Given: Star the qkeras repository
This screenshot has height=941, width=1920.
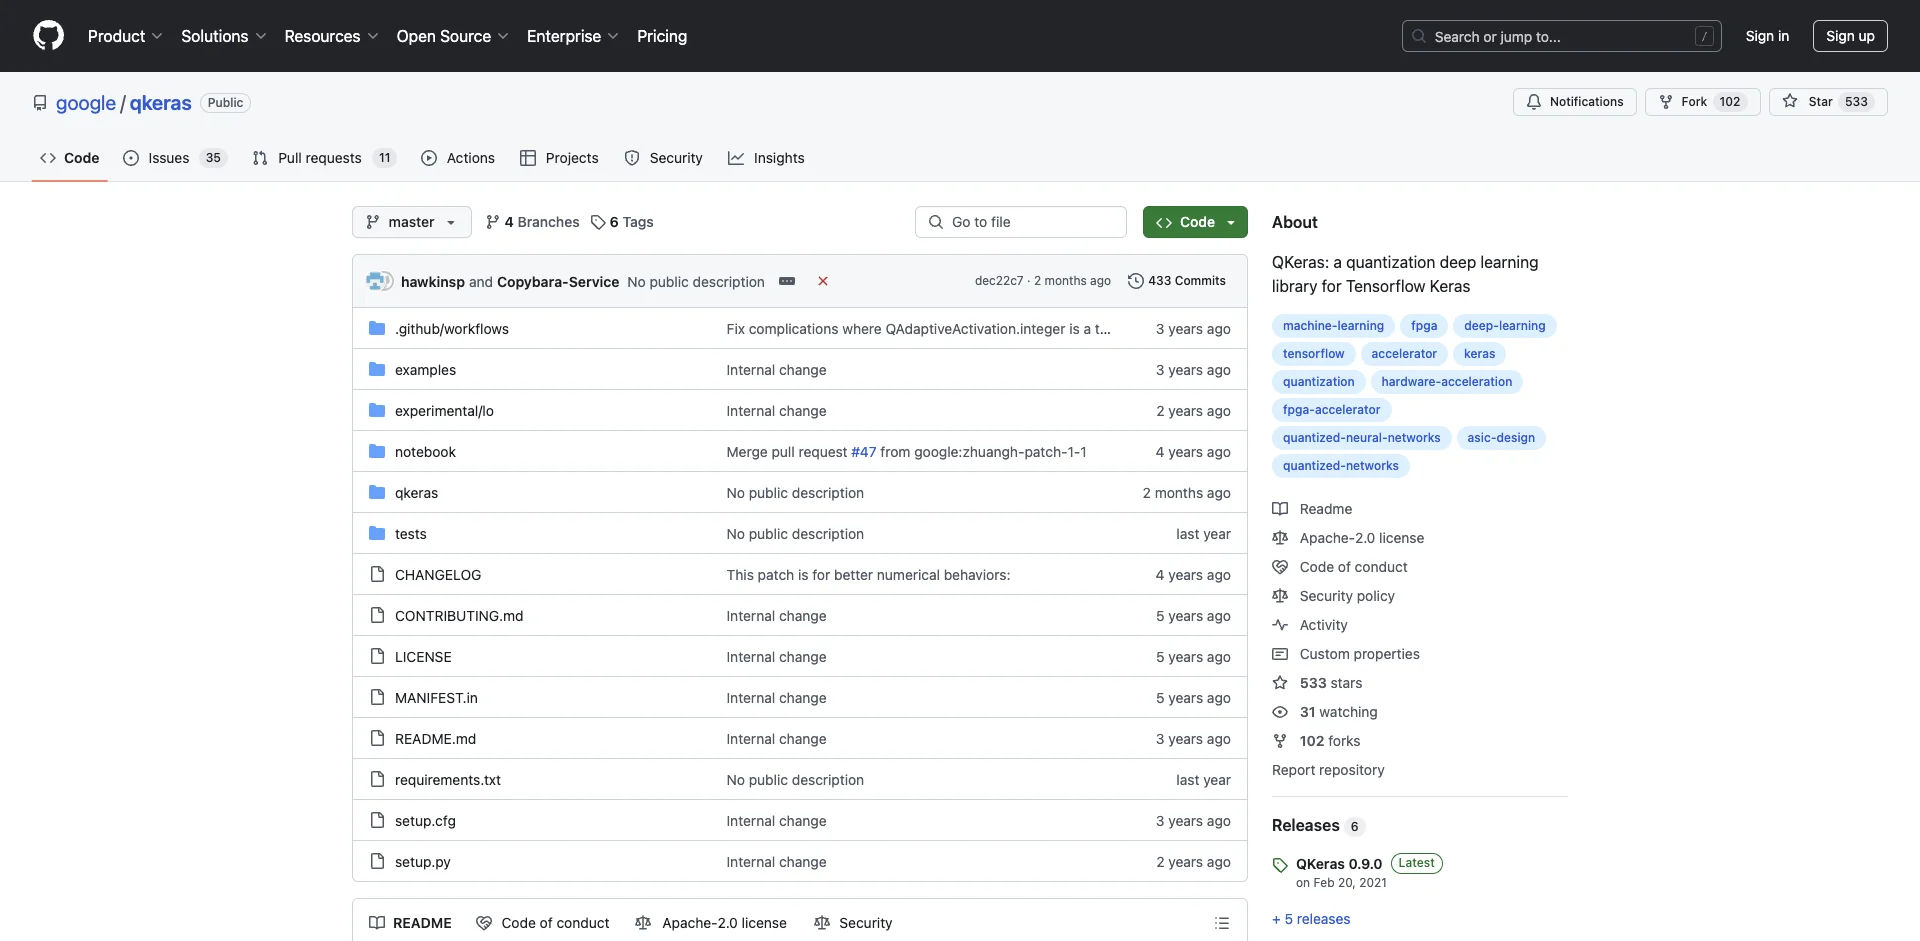Looking at the screenshot, I should (1828, 102).
